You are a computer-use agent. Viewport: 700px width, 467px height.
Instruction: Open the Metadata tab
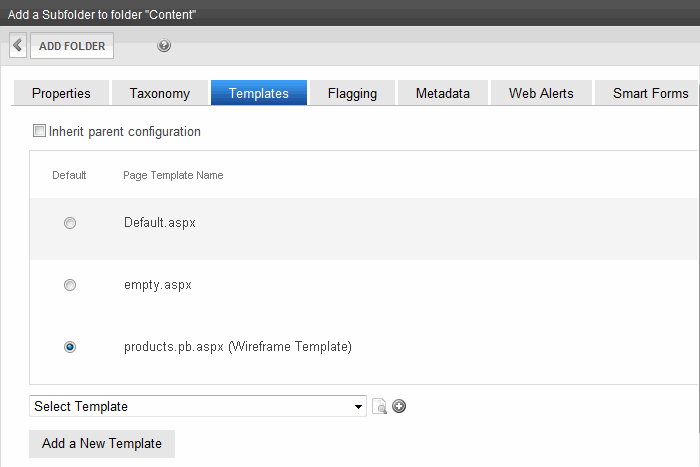tap(443, 93)
